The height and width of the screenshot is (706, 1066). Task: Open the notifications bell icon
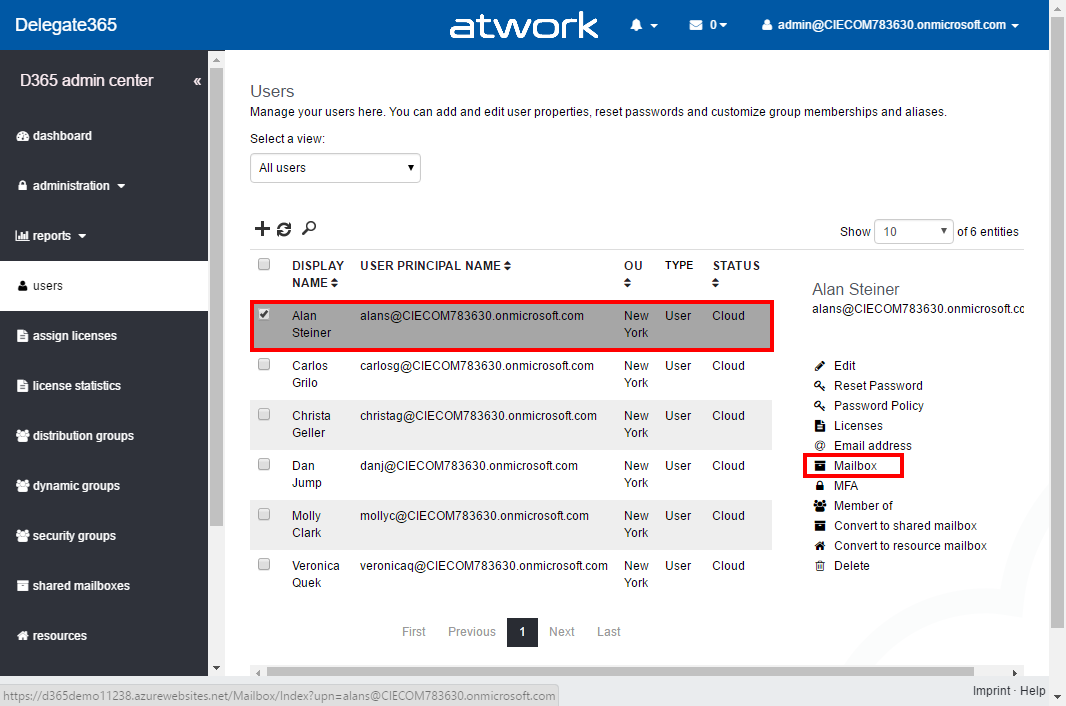(637, 25)
